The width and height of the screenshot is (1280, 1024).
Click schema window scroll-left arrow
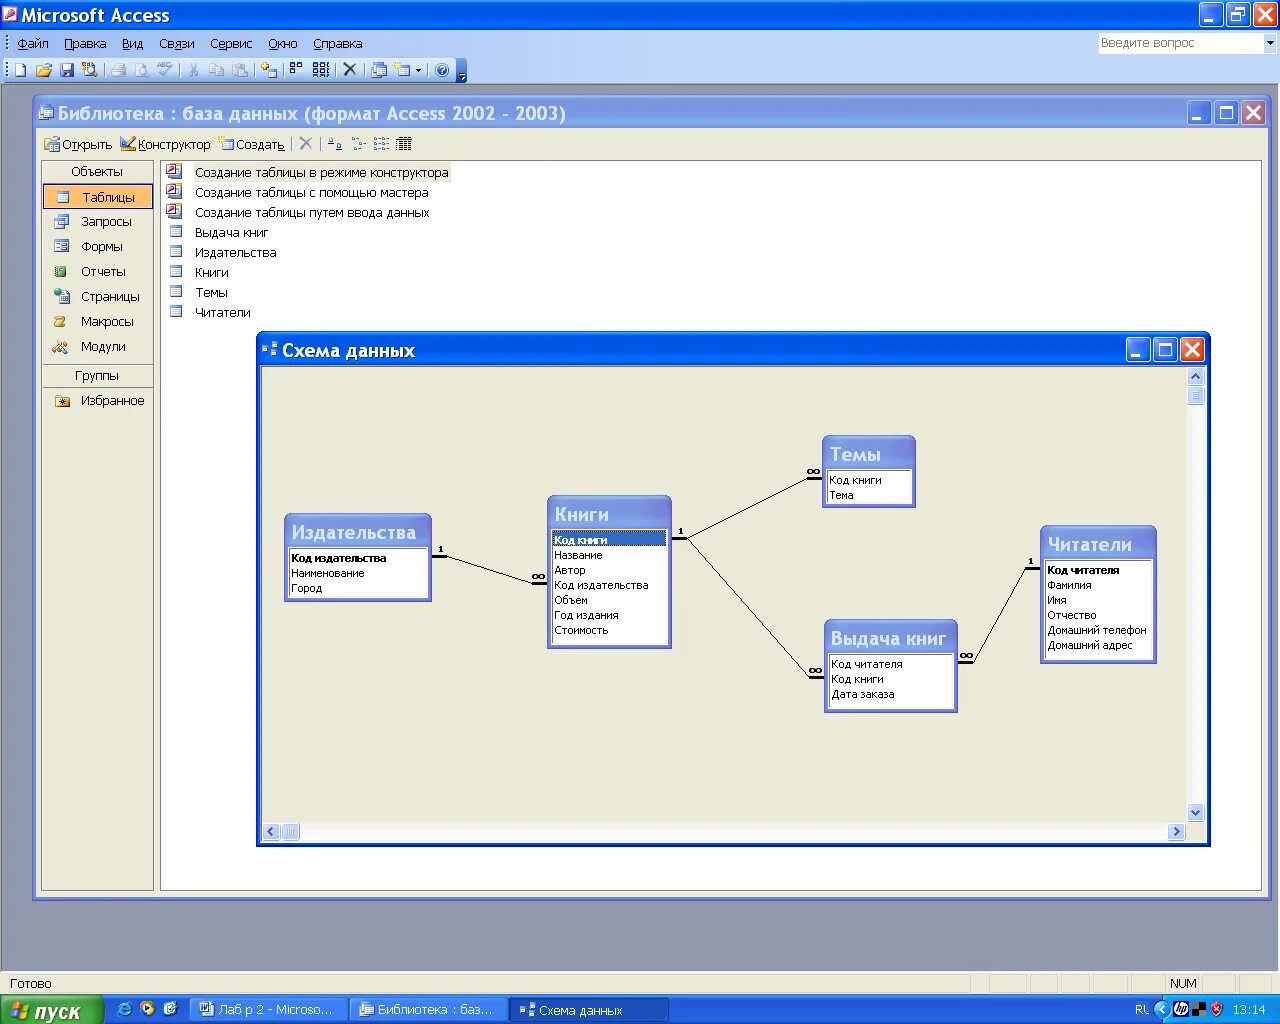(271, 832)
